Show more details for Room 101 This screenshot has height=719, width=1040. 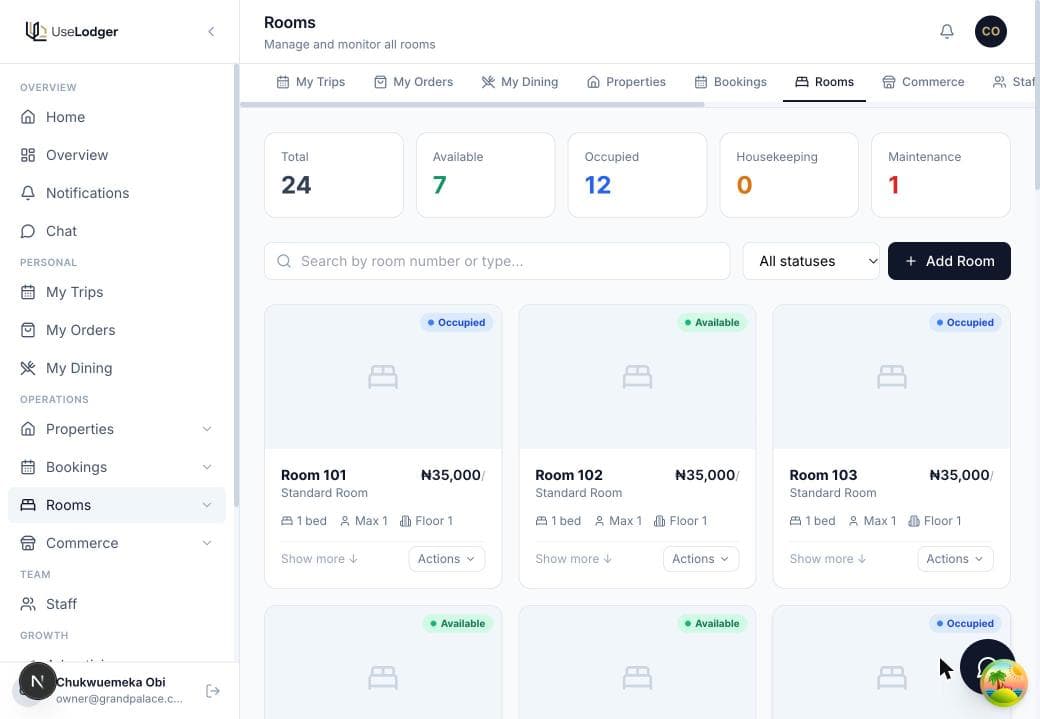coord(319,559)
